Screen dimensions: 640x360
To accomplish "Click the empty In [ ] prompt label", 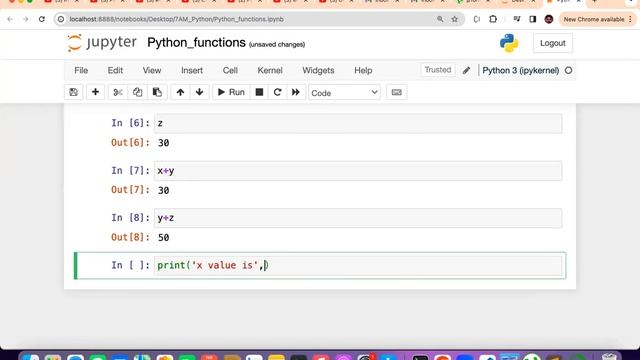I will [130, 265].
